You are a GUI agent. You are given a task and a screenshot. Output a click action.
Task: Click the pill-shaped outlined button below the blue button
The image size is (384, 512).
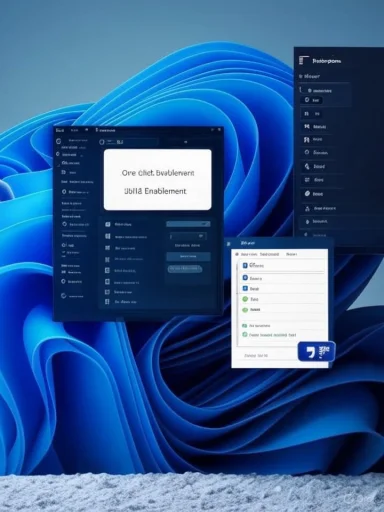click(185, 269)
